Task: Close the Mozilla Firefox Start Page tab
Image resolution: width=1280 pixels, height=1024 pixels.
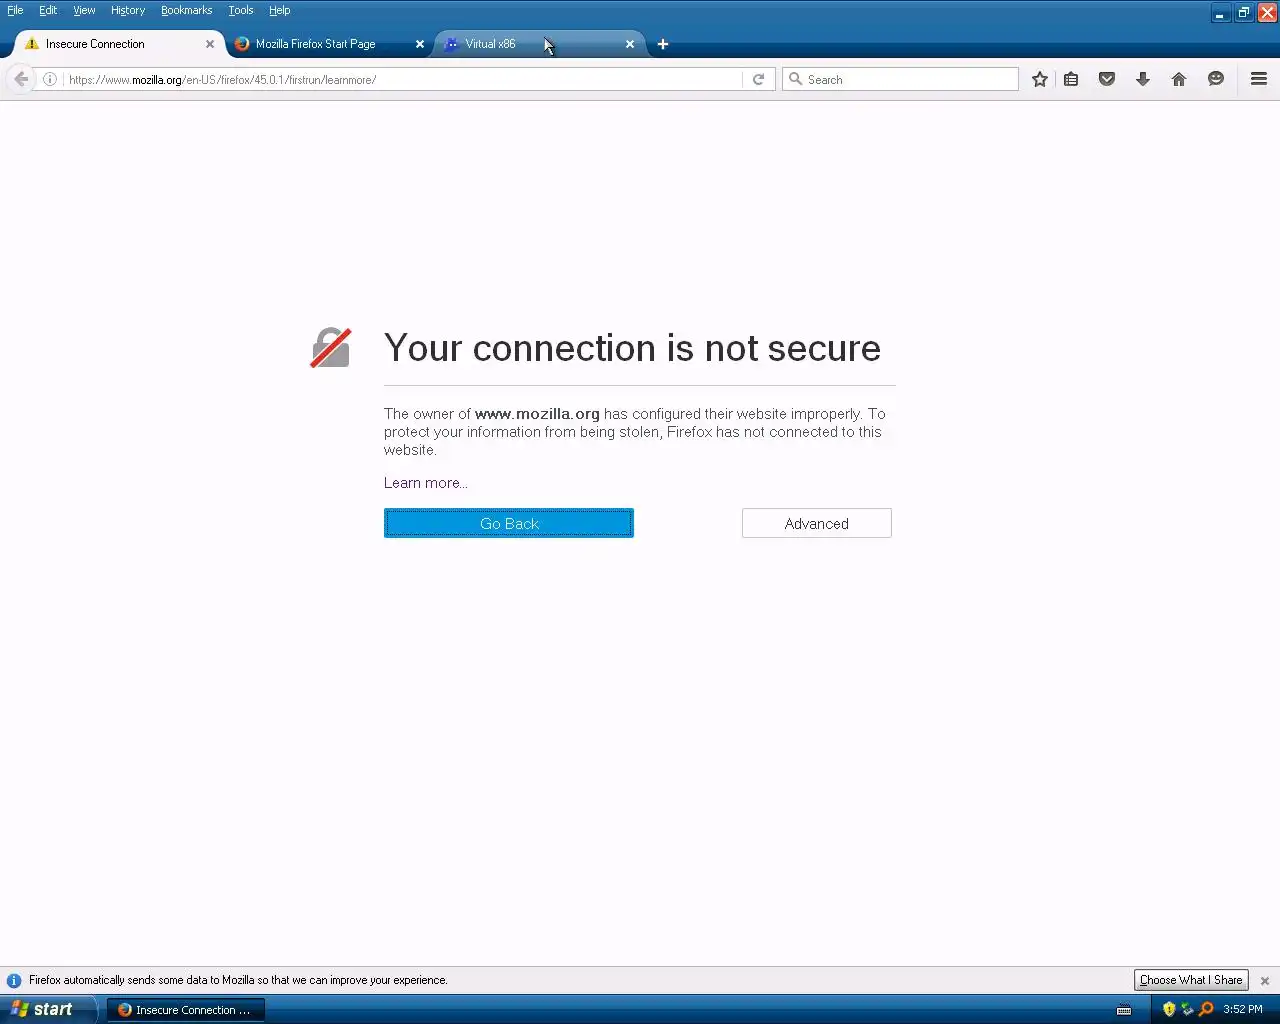Action: (x=420, y=44)
